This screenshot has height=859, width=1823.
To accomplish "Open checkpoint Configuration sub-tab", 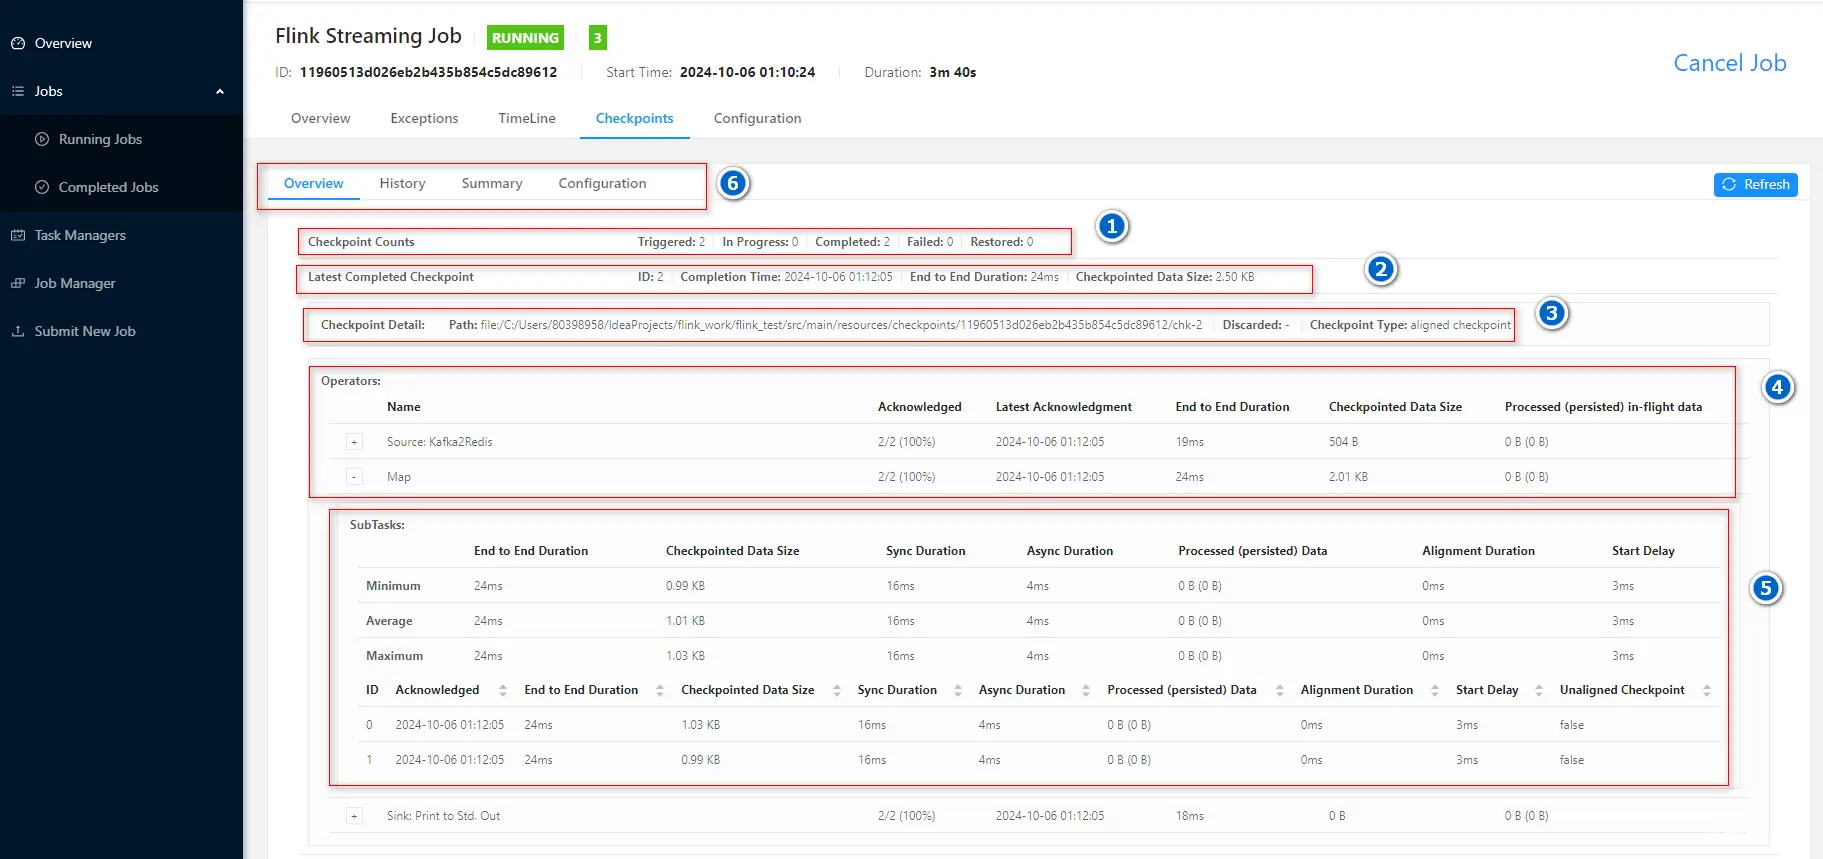I will 602,183.
